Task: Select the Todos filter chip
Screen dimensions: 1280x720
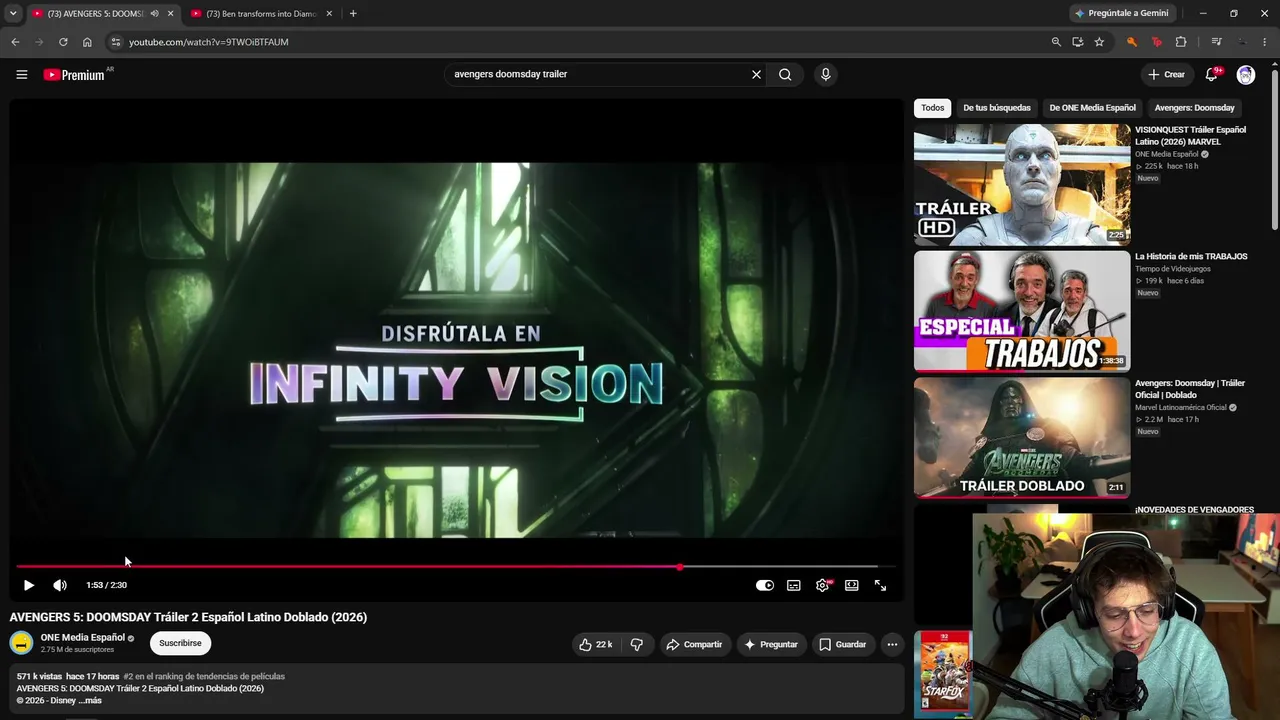Action: pyautogui.click(x=932, y=107)
